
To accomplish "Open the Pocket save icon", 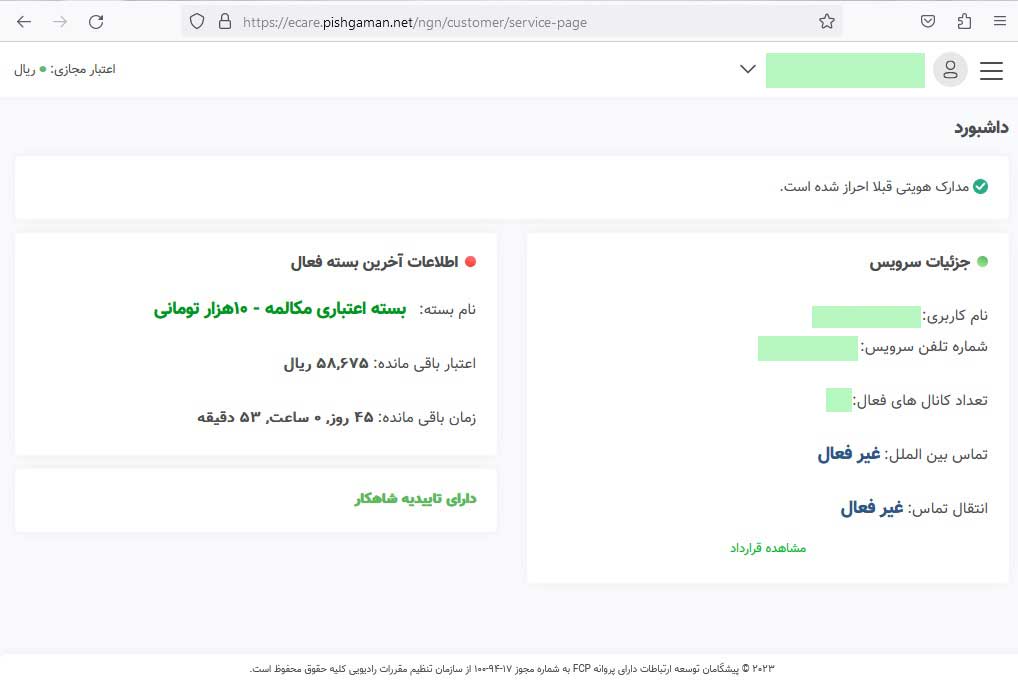I will (928, 21).
